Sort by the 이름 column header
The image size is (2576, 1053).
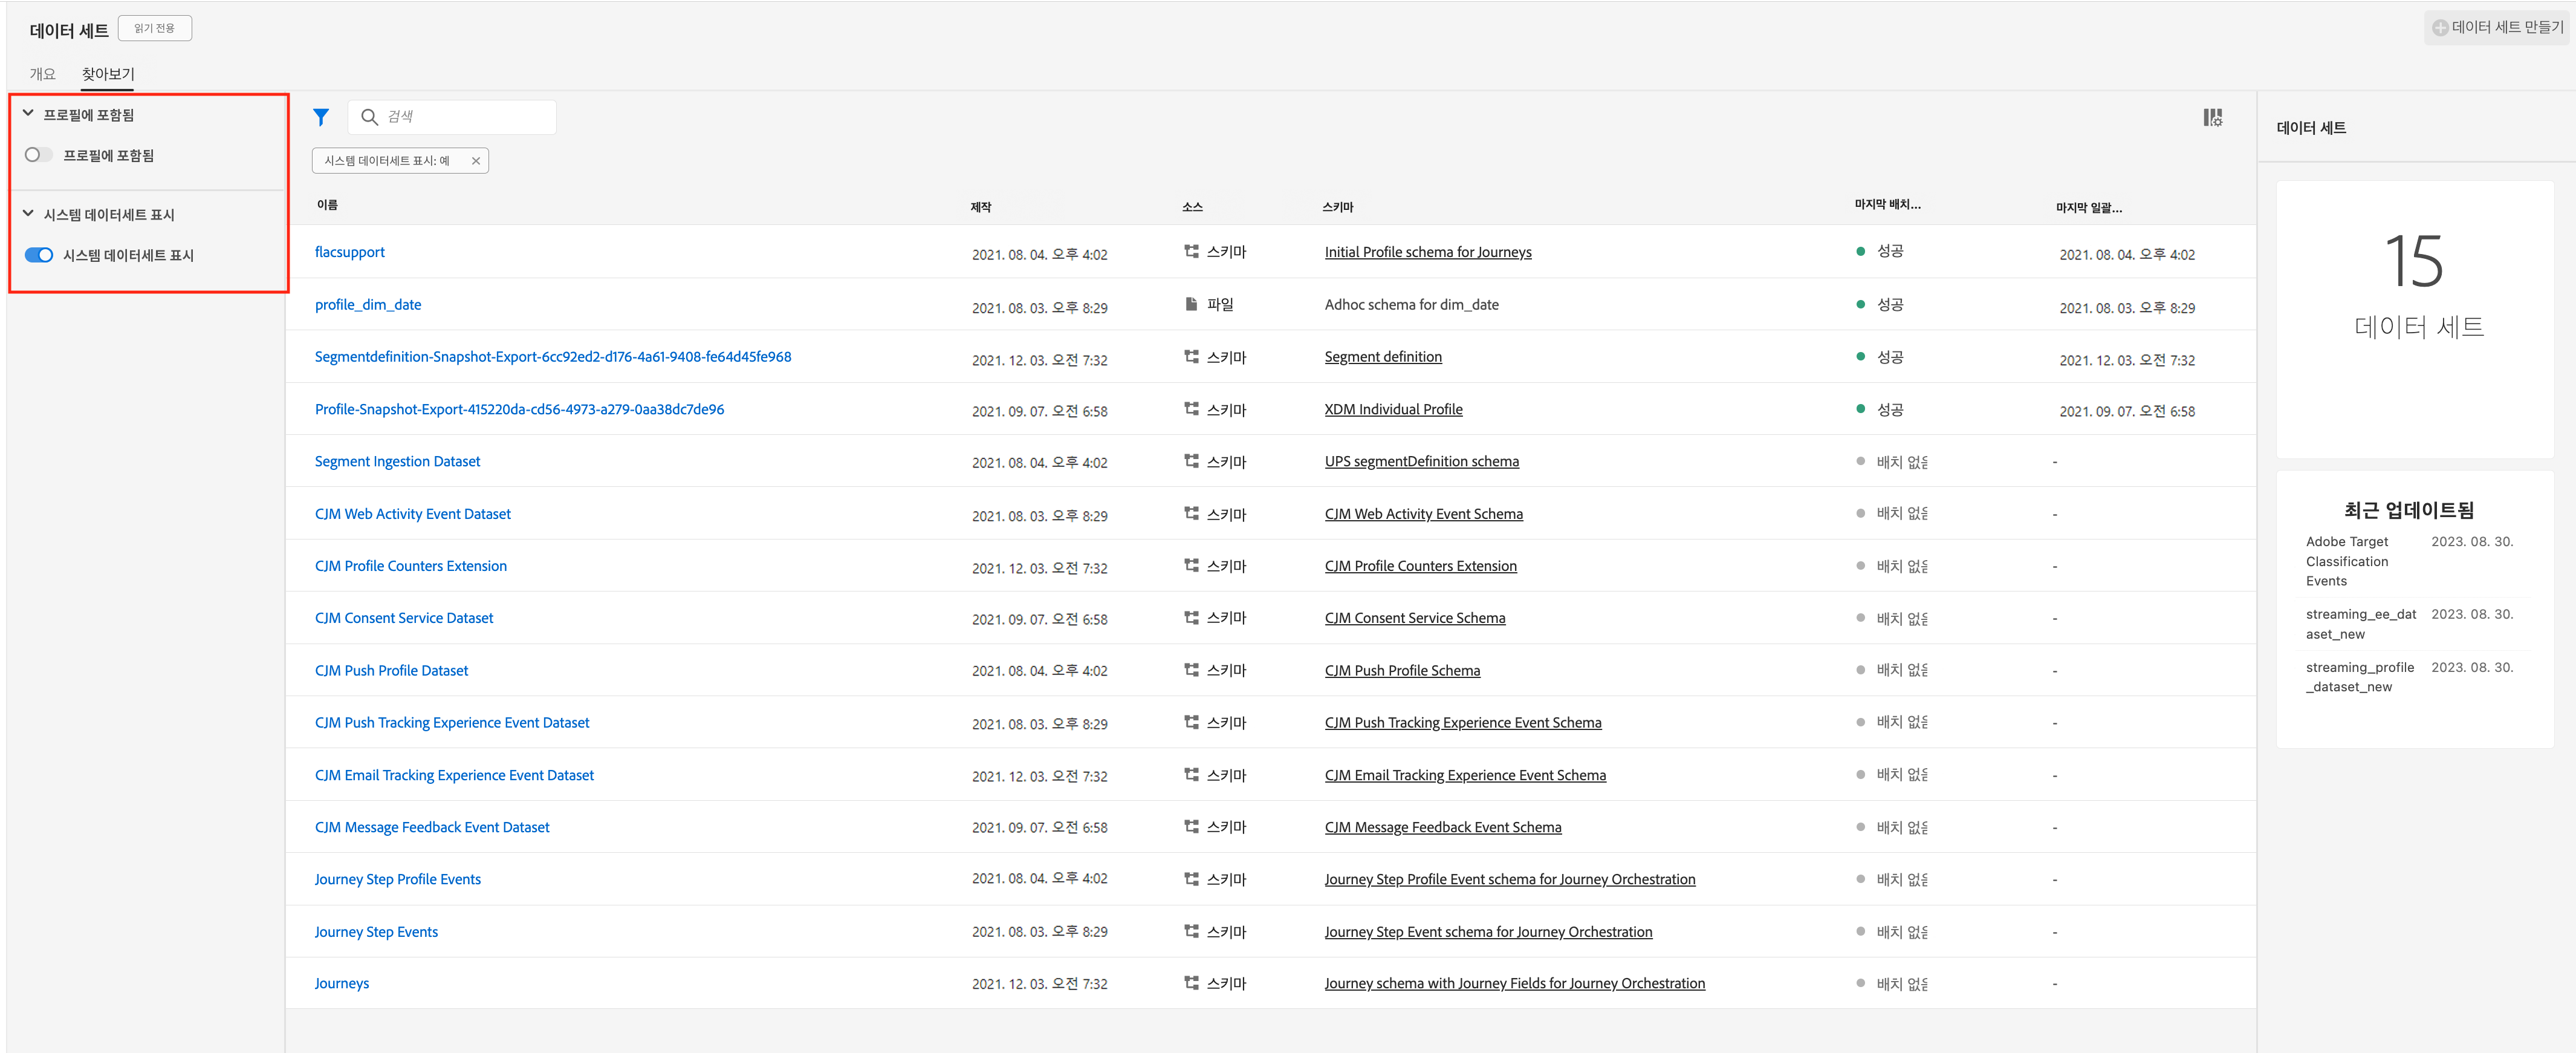pos(327,205)
